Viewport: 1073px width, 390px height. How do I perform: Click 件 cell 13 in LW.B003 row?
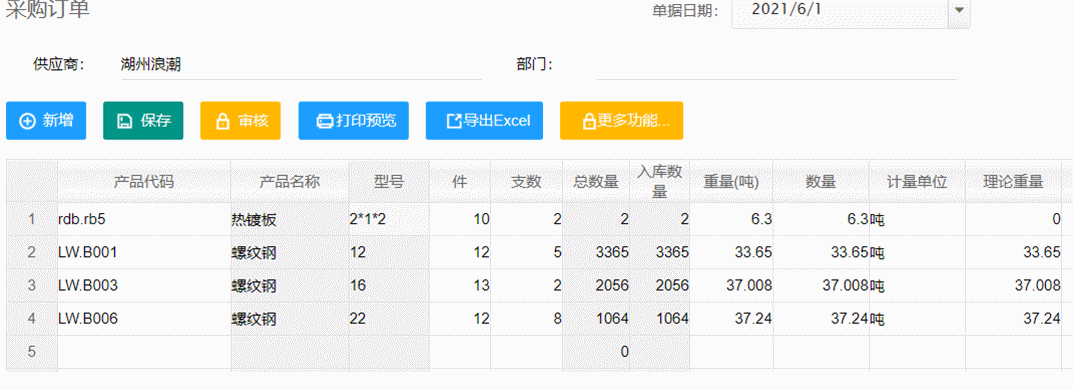(460, 285)
